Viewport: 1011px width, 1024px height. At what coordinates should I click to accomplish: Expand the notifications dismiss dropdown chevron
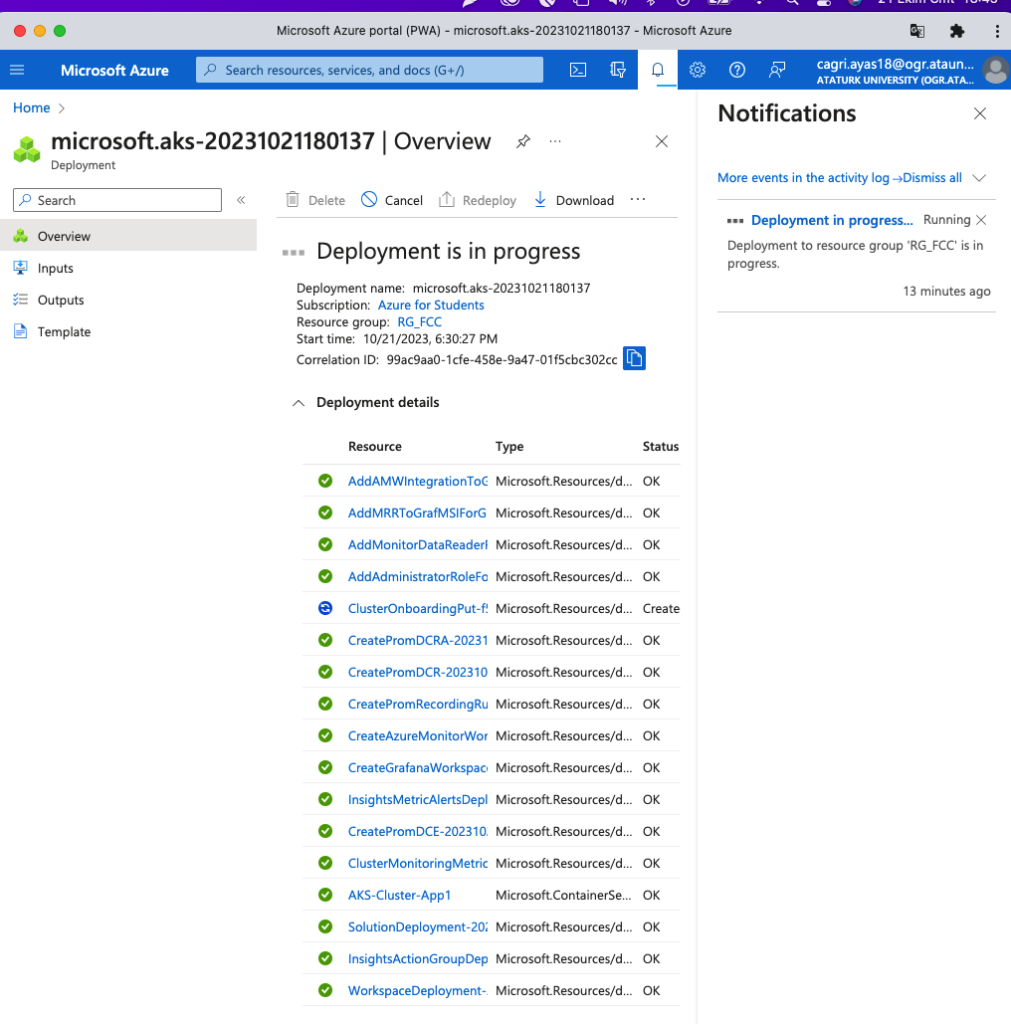point(979,178)
